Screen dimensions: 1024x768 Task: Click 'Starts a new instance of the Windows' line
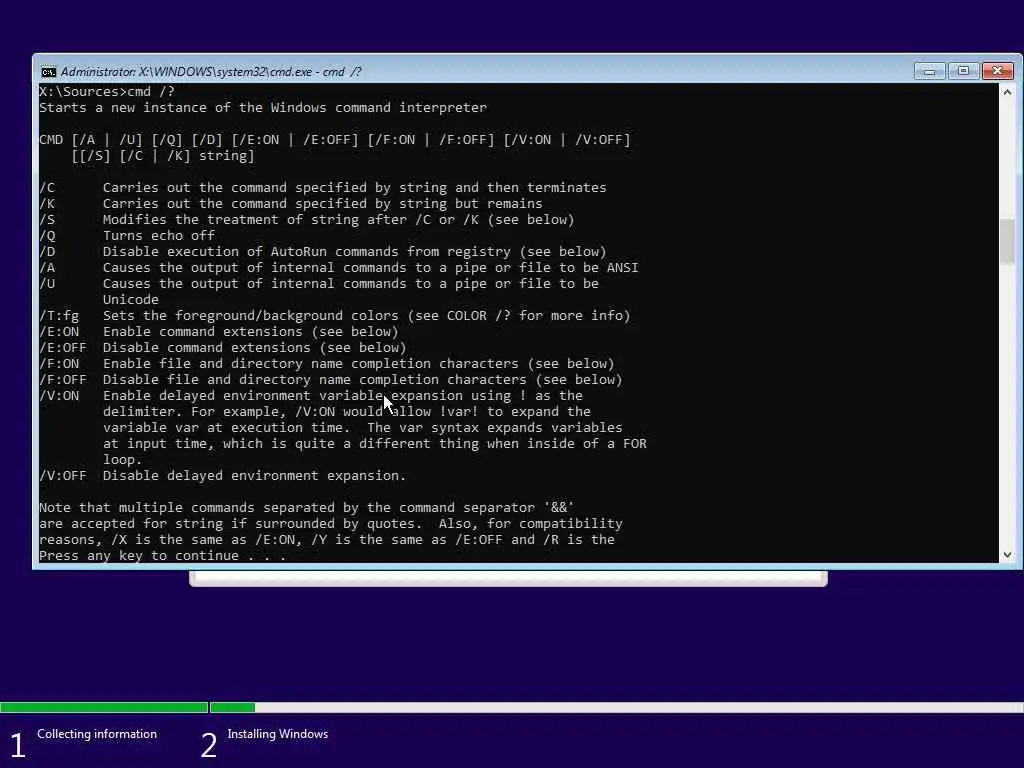click(263, 108)
